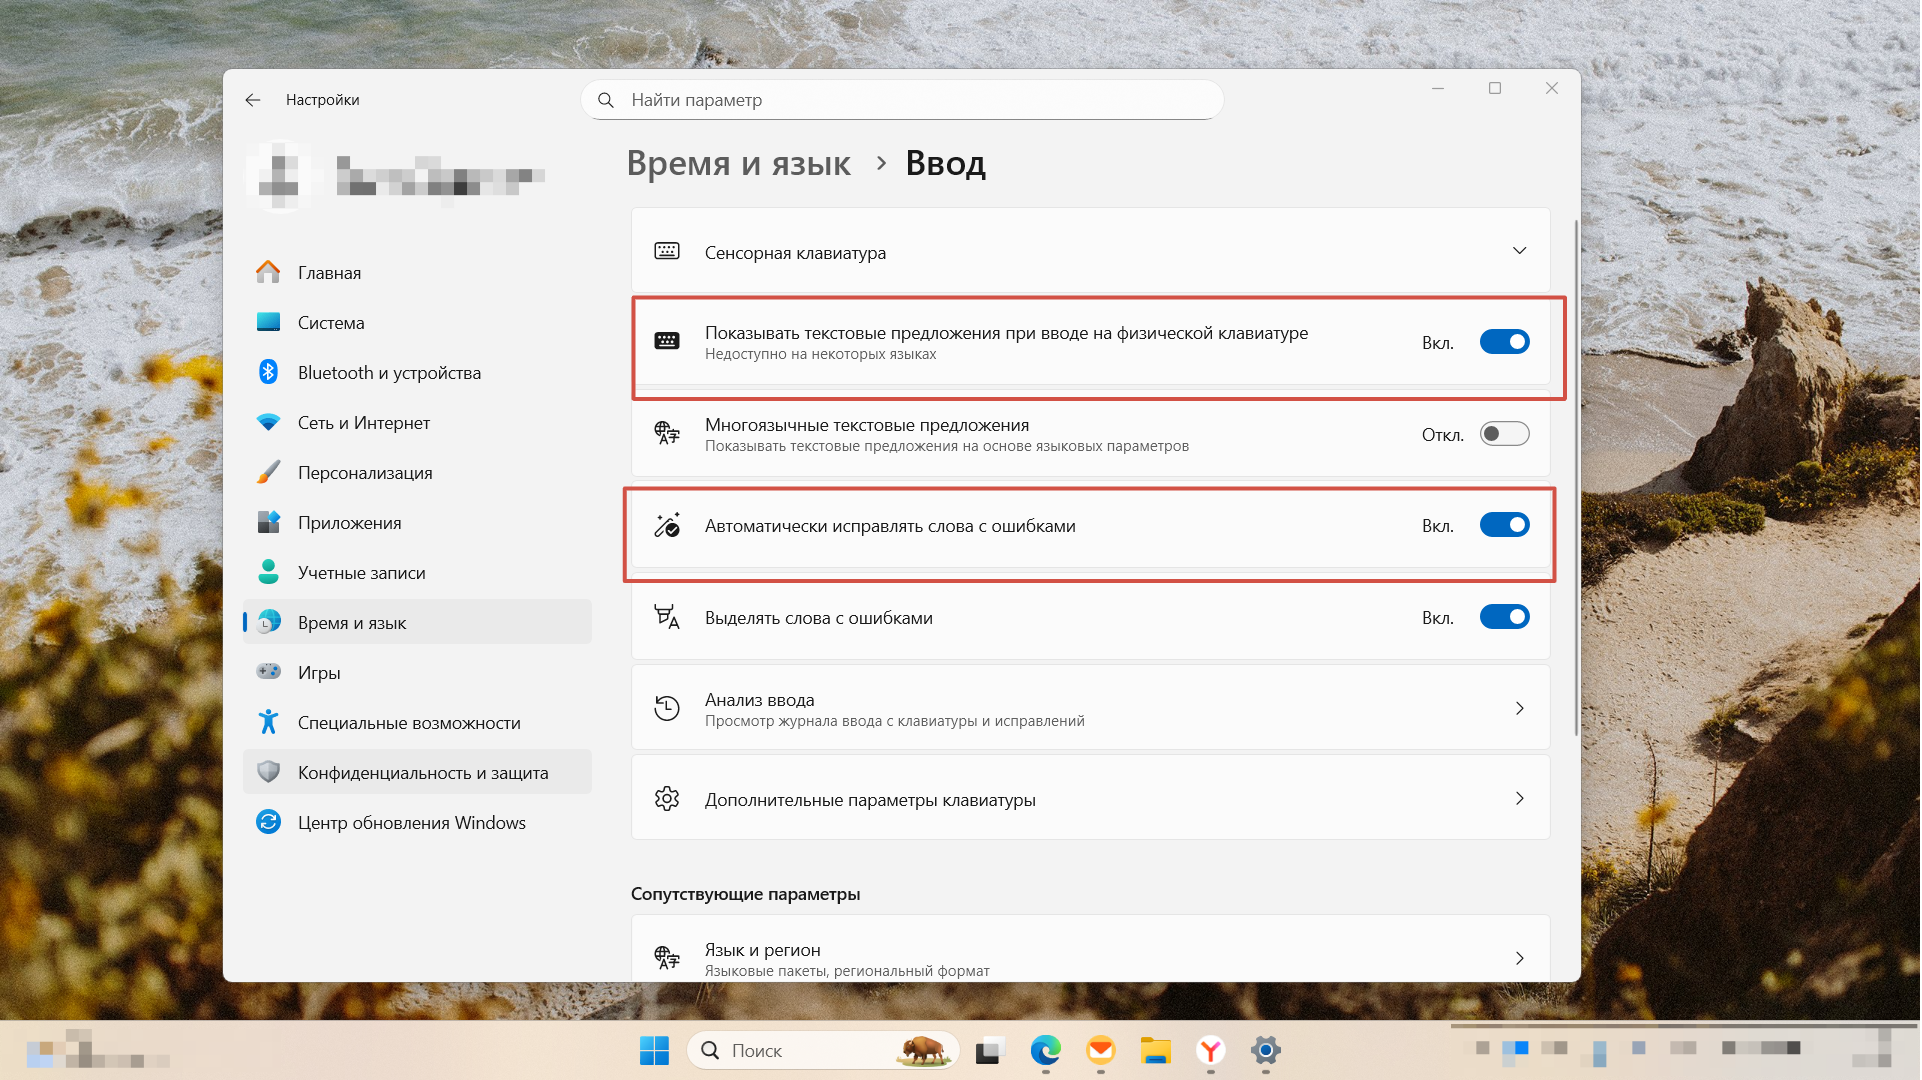This screenshot has height=1080, width=1922.
Task: Open Microsoft Edge from the taskbar
Action: pos(1046,1050)
